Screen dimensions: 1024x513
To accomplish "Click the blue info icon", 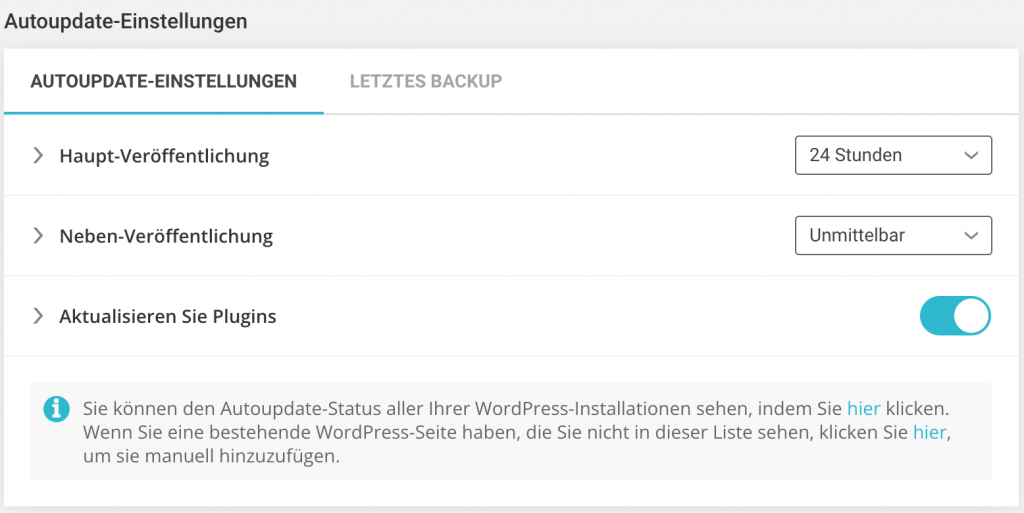I will [57, 409].
